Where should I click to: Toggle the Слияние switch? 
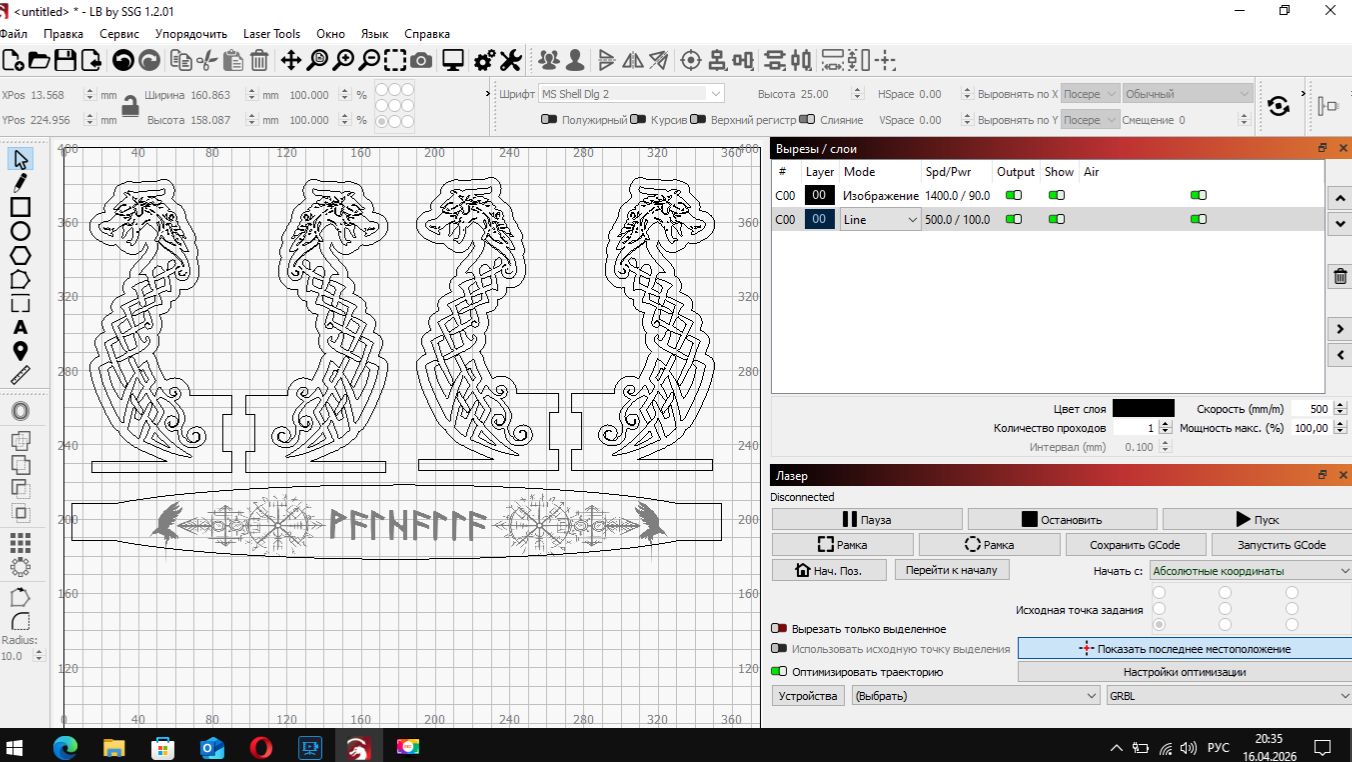807,120
